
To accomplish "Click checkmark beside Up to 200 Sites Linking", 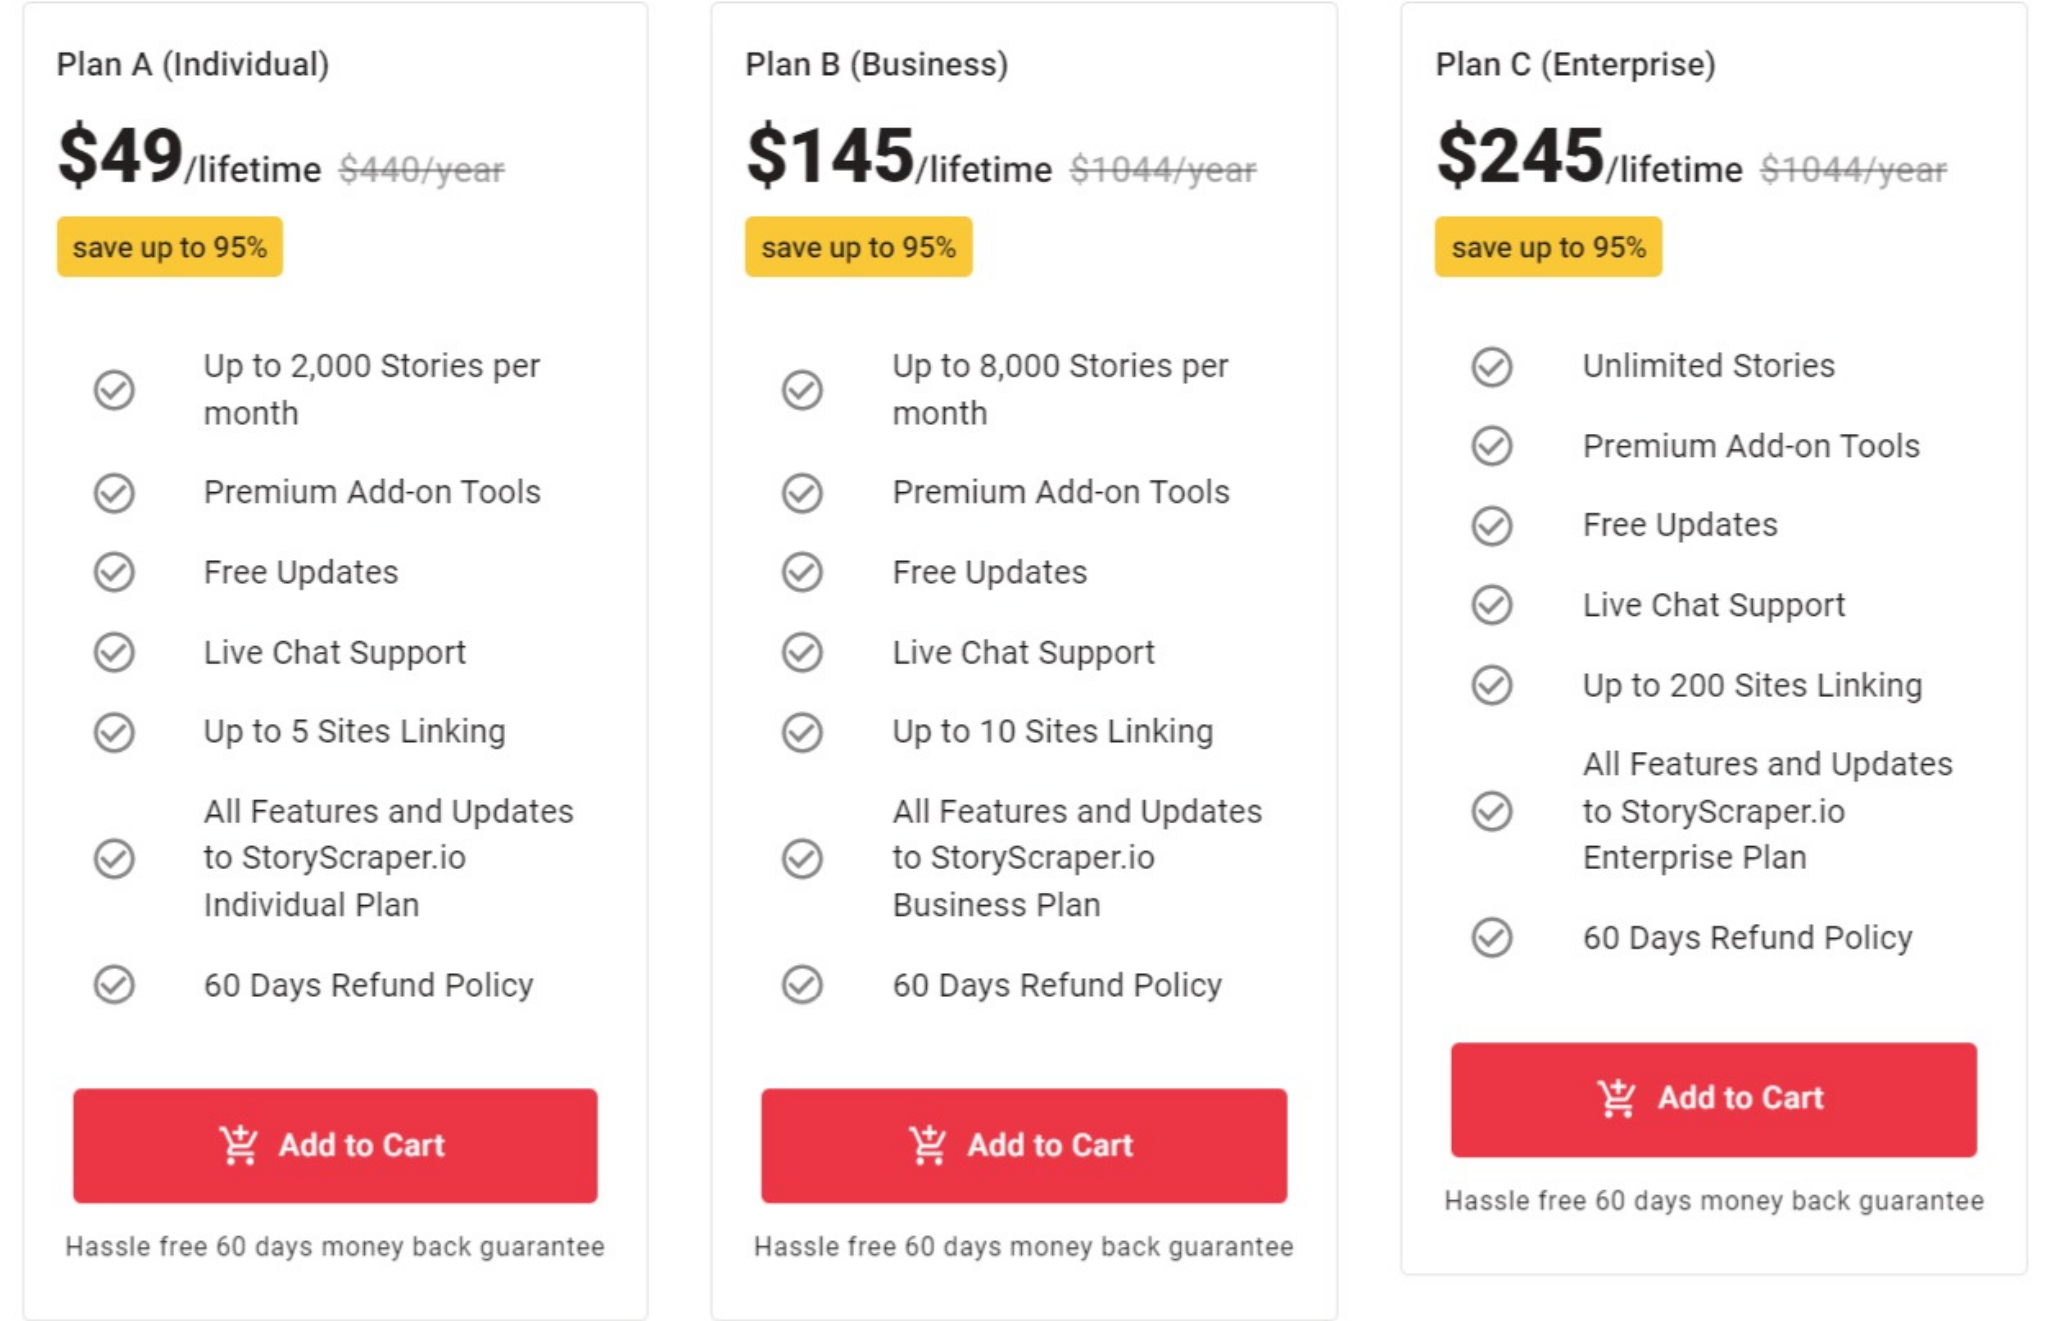I will (1491, 685).
